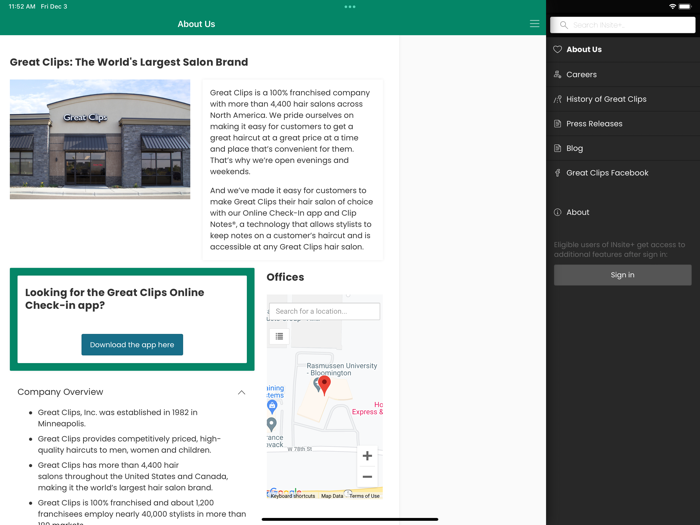Click the Great Clips storefront photo
The image size is (700, 525).
(100, 139)
